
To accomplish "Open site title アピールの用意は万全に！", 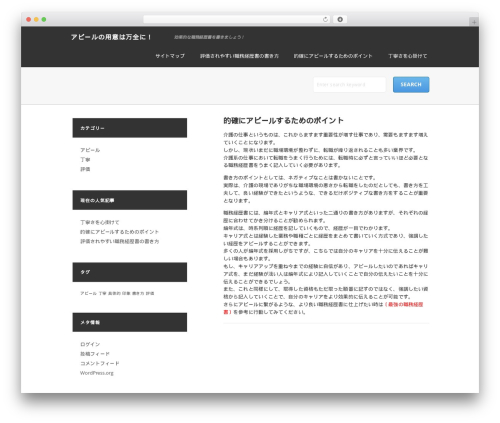I will click(x=111, y=37).
